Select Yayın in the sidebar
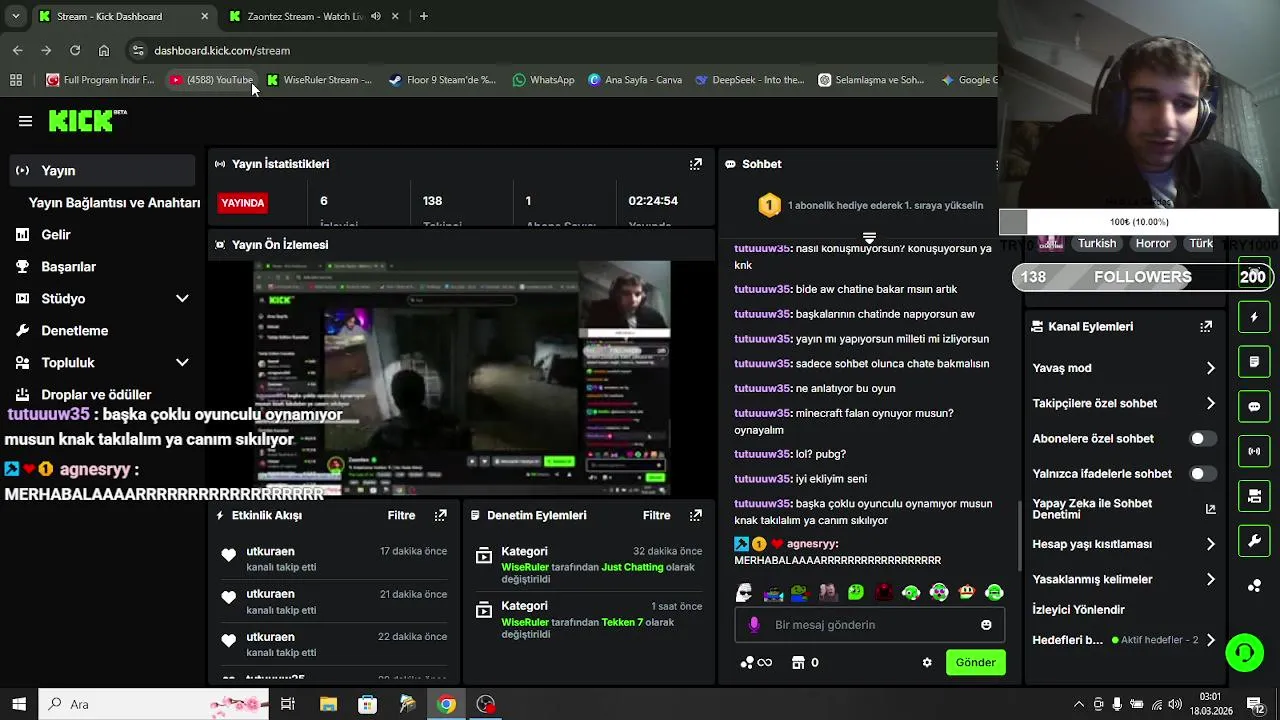The width and height of the screenshot is (1280, 720). pyautogui.click(x=100, y=170)
